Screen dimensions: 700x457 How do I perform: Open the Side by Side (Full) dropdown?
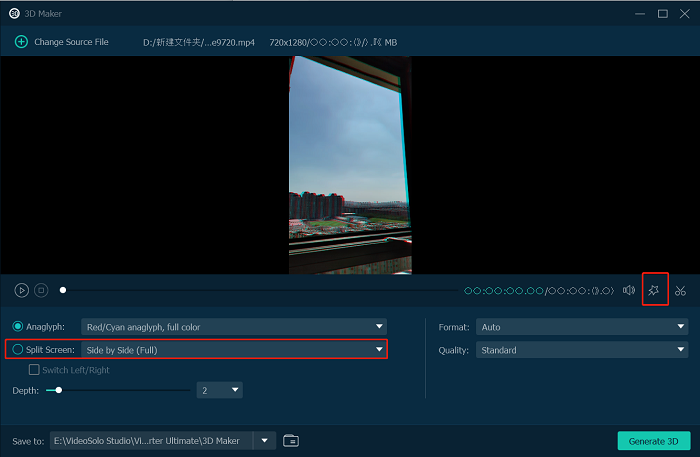234,350
